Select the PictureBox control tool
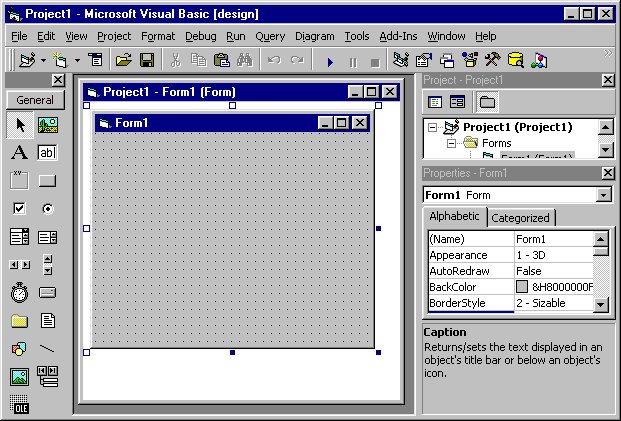This screenshot has height=421, width=621. [x=48, y=125]
